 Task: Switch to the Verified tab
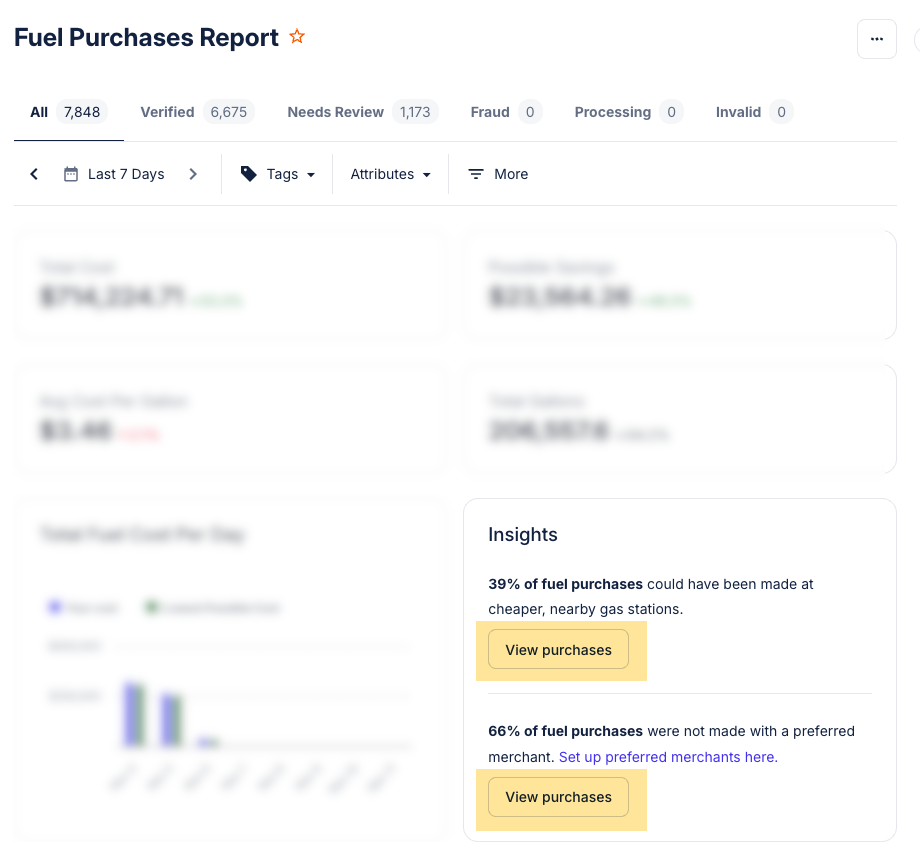click(x=196, y=112)
